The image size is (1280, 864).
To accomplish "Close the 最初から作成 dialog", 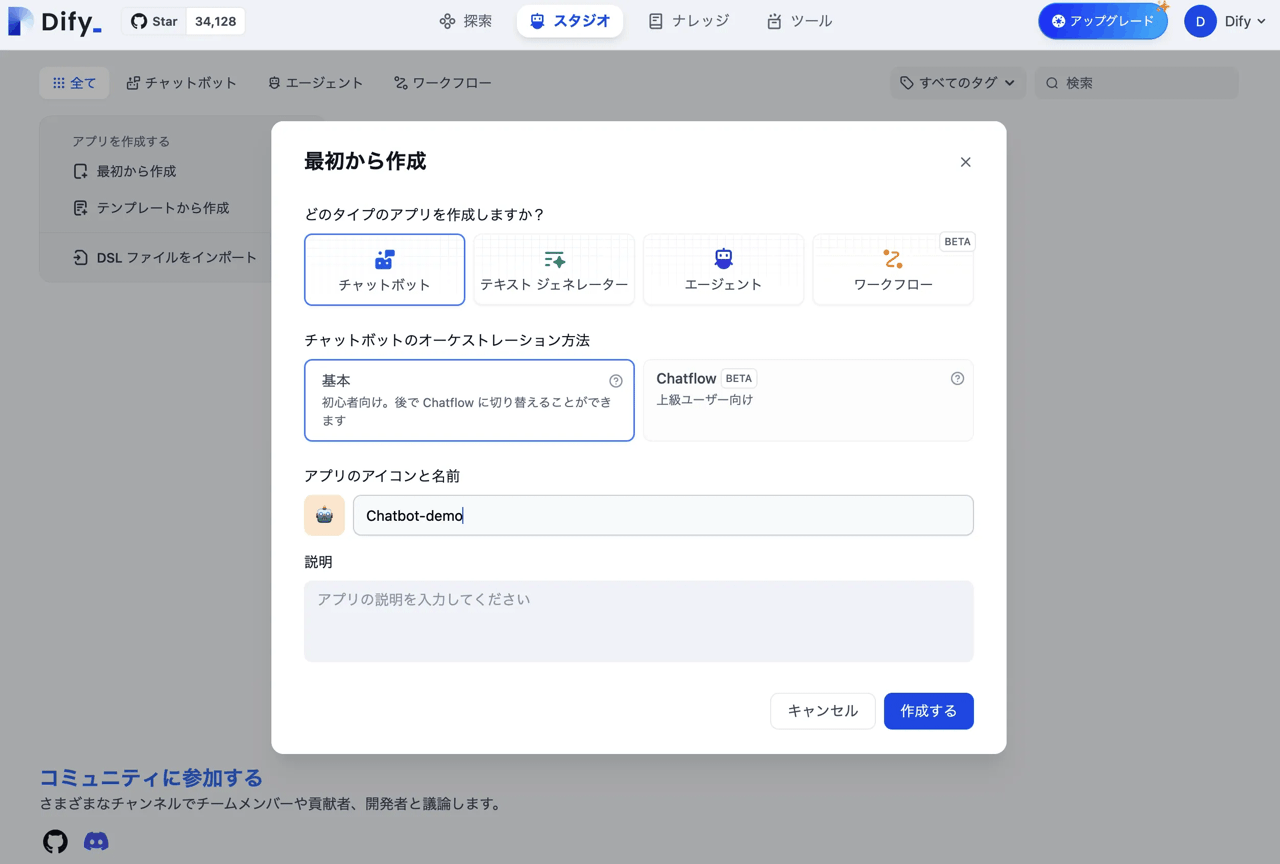I will click(965, 162).
